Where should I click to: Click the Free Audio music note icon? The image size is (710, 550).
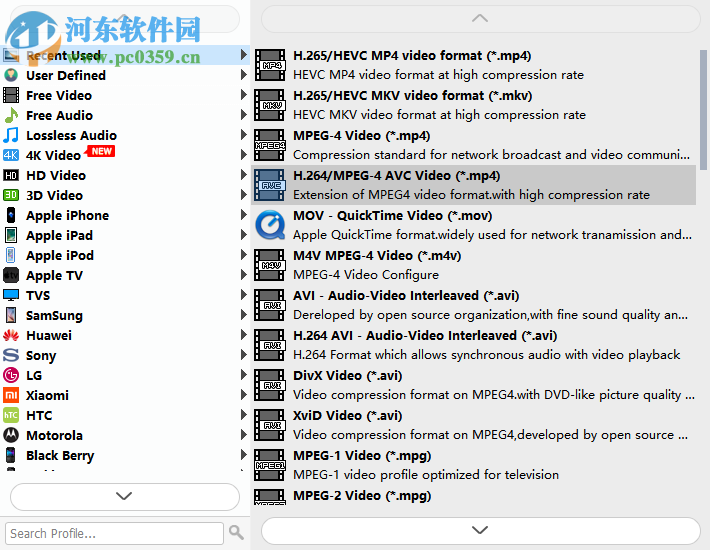(x=11, y=115)
